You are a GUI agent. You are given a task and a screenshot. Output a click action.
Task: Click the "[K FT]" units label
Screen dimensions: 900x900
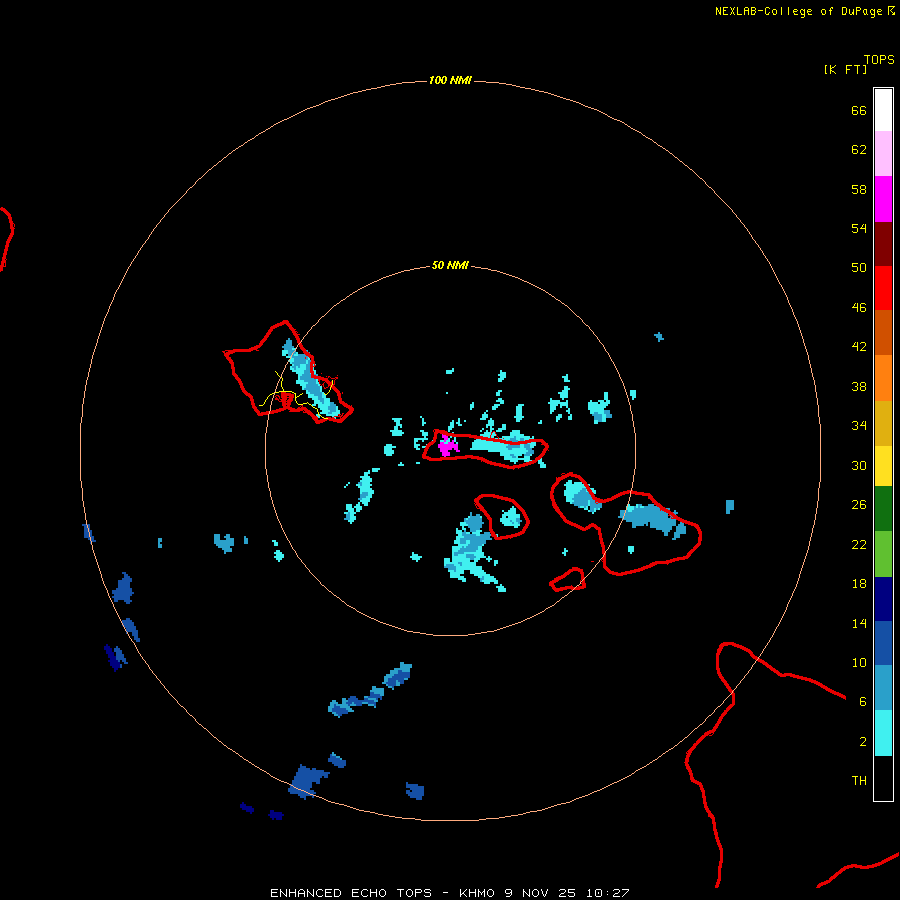pos(845,69)
